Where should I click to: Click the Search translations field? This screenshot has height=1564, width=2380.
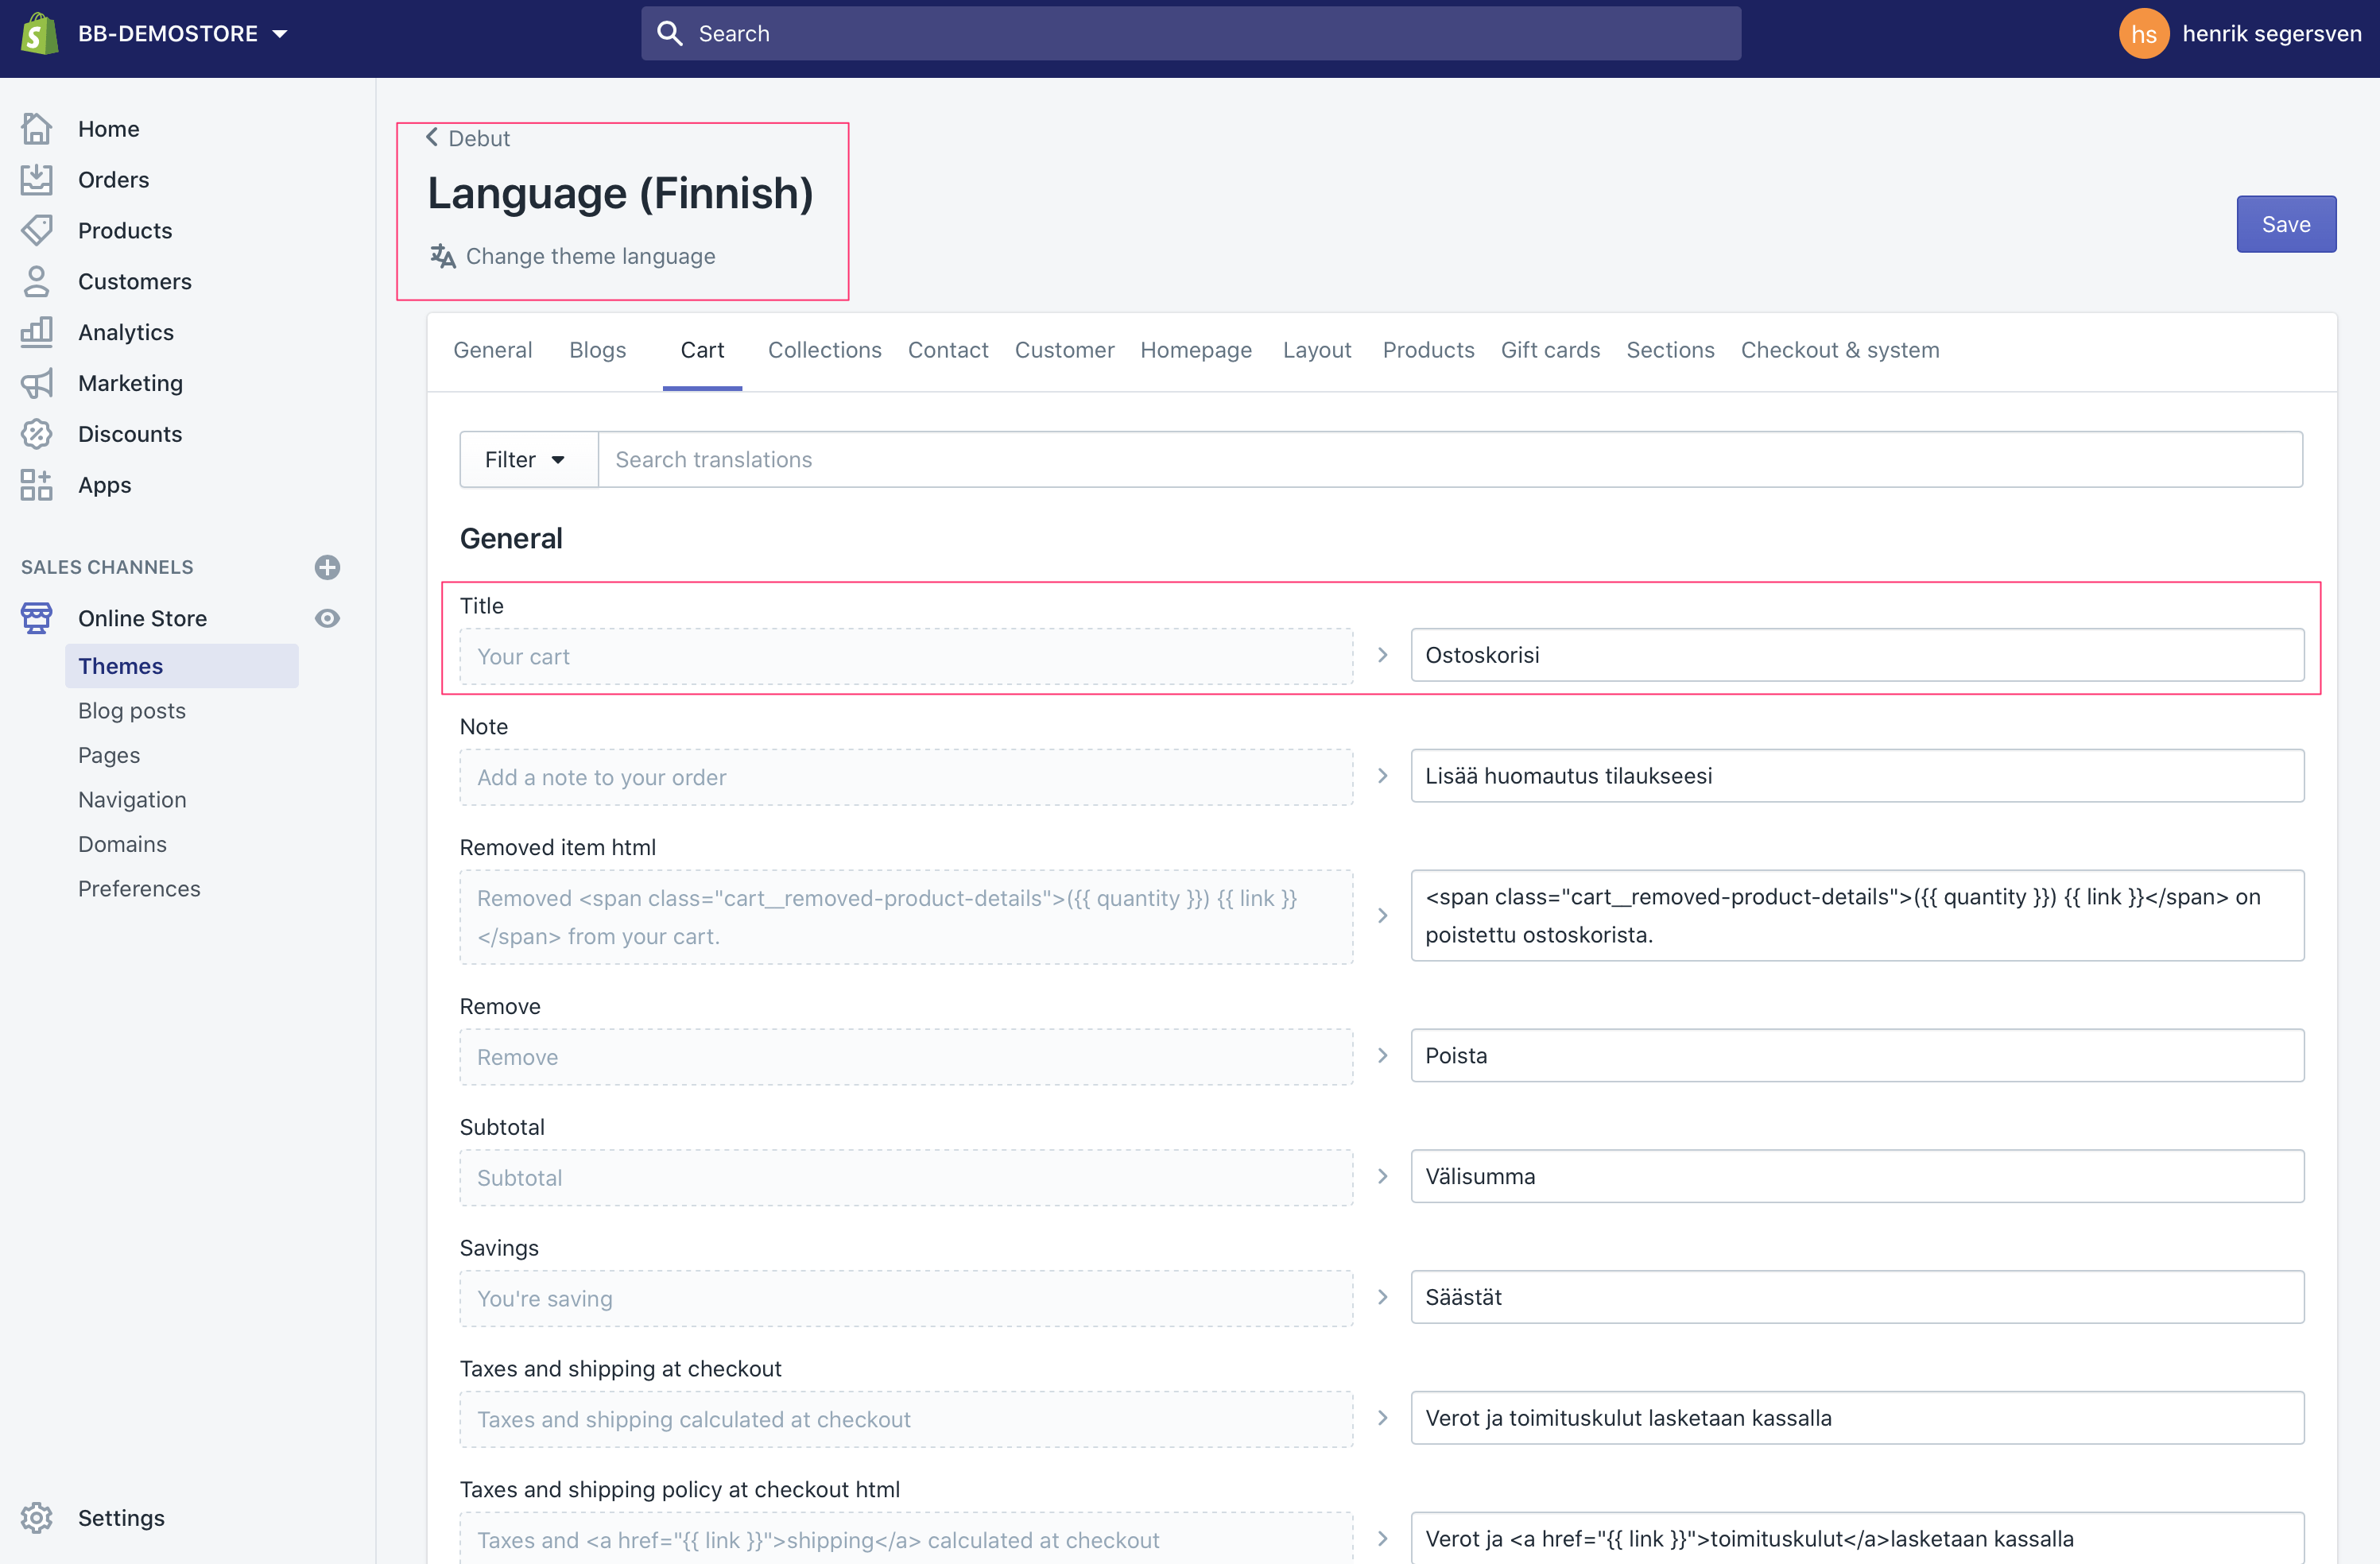click(1449, 460)
